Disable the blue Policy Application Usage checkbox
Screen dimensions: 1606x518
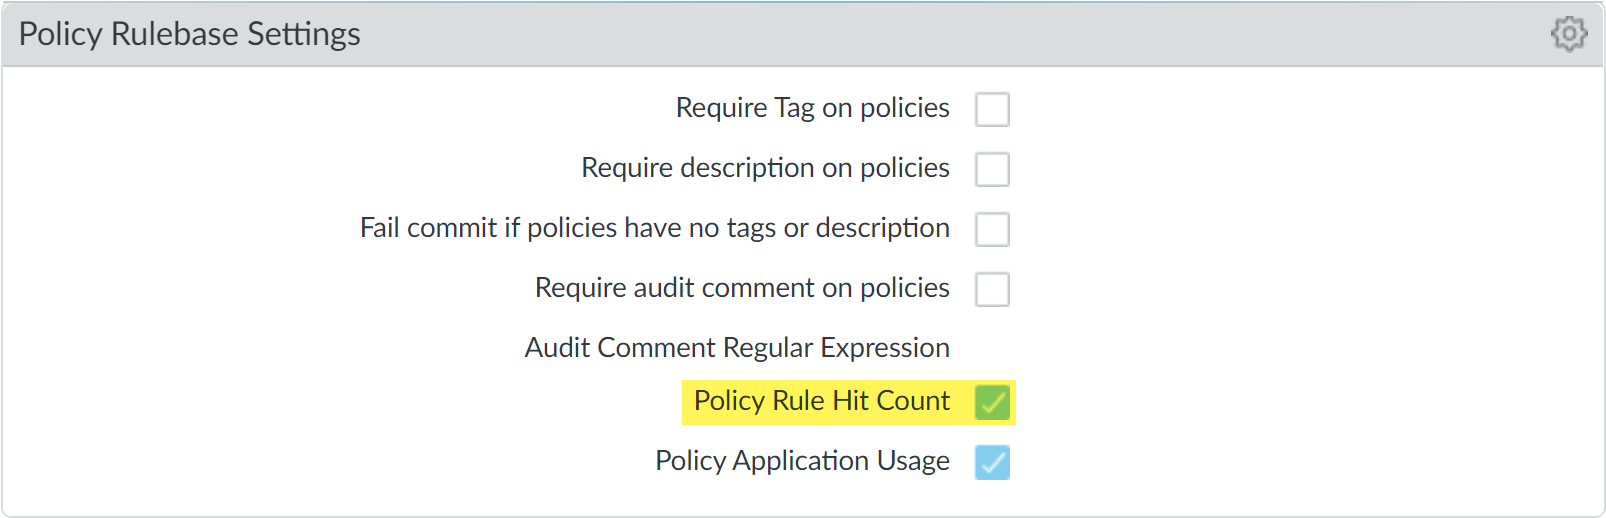[x=992, y=462]
